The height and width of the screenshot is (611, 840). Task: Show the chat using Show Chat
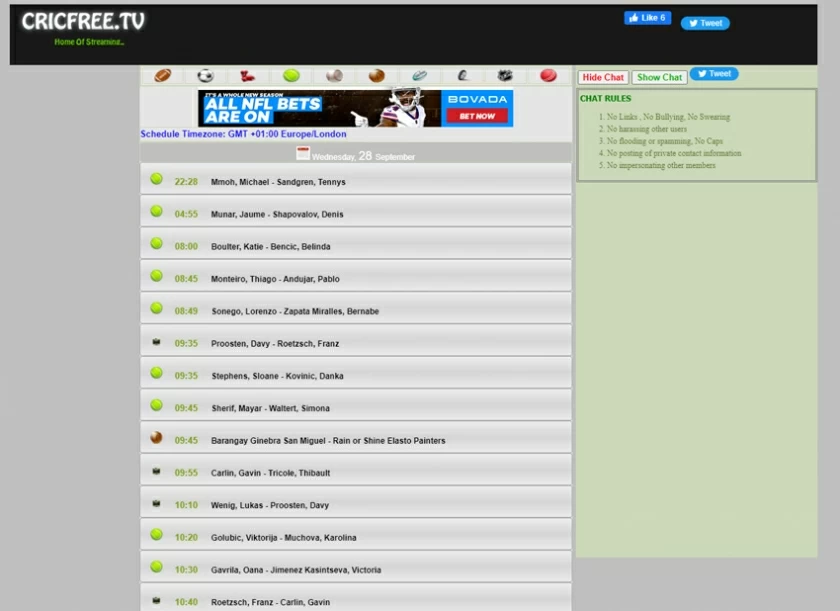(x=659, y=76)
